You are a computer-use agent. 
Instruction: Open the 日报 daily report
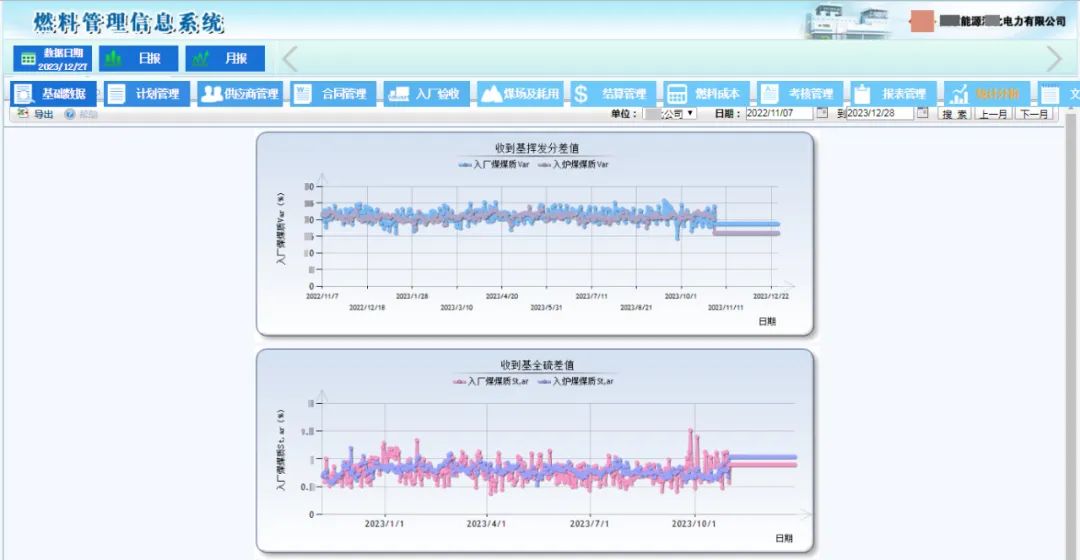coord(137,58)
